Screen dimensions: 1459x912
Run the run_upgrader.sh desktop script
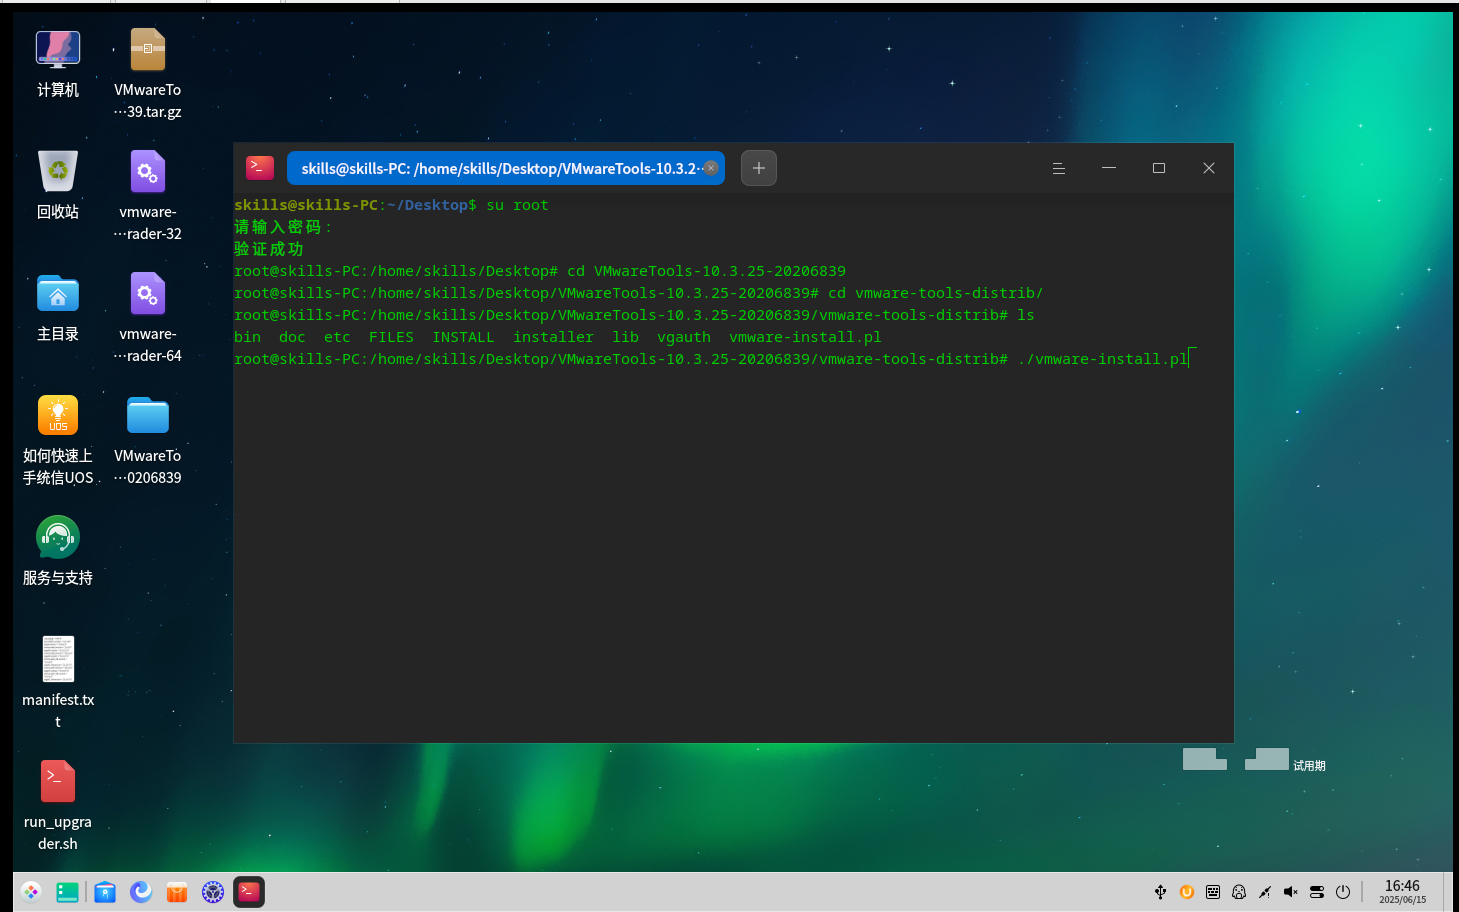click(57, 780)
